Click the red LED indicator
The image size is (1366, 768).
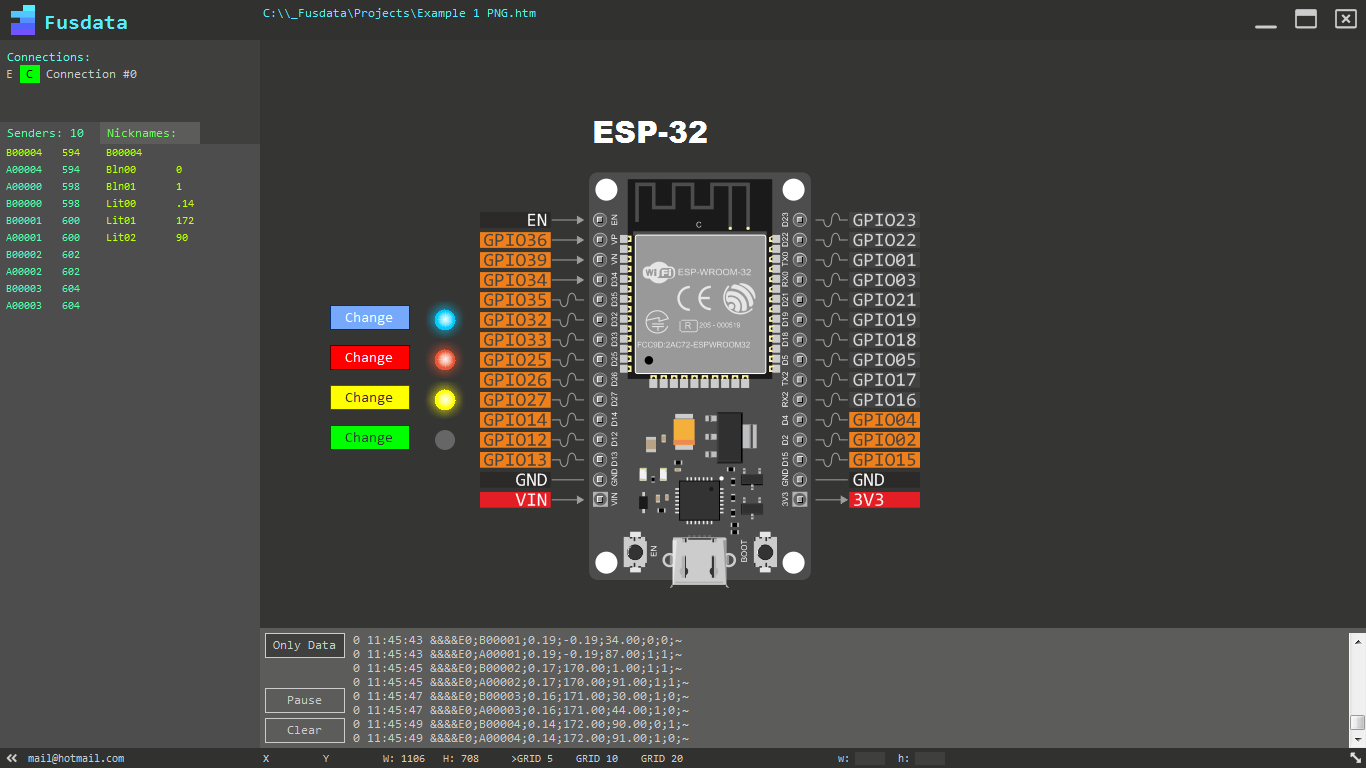[445, 360]
